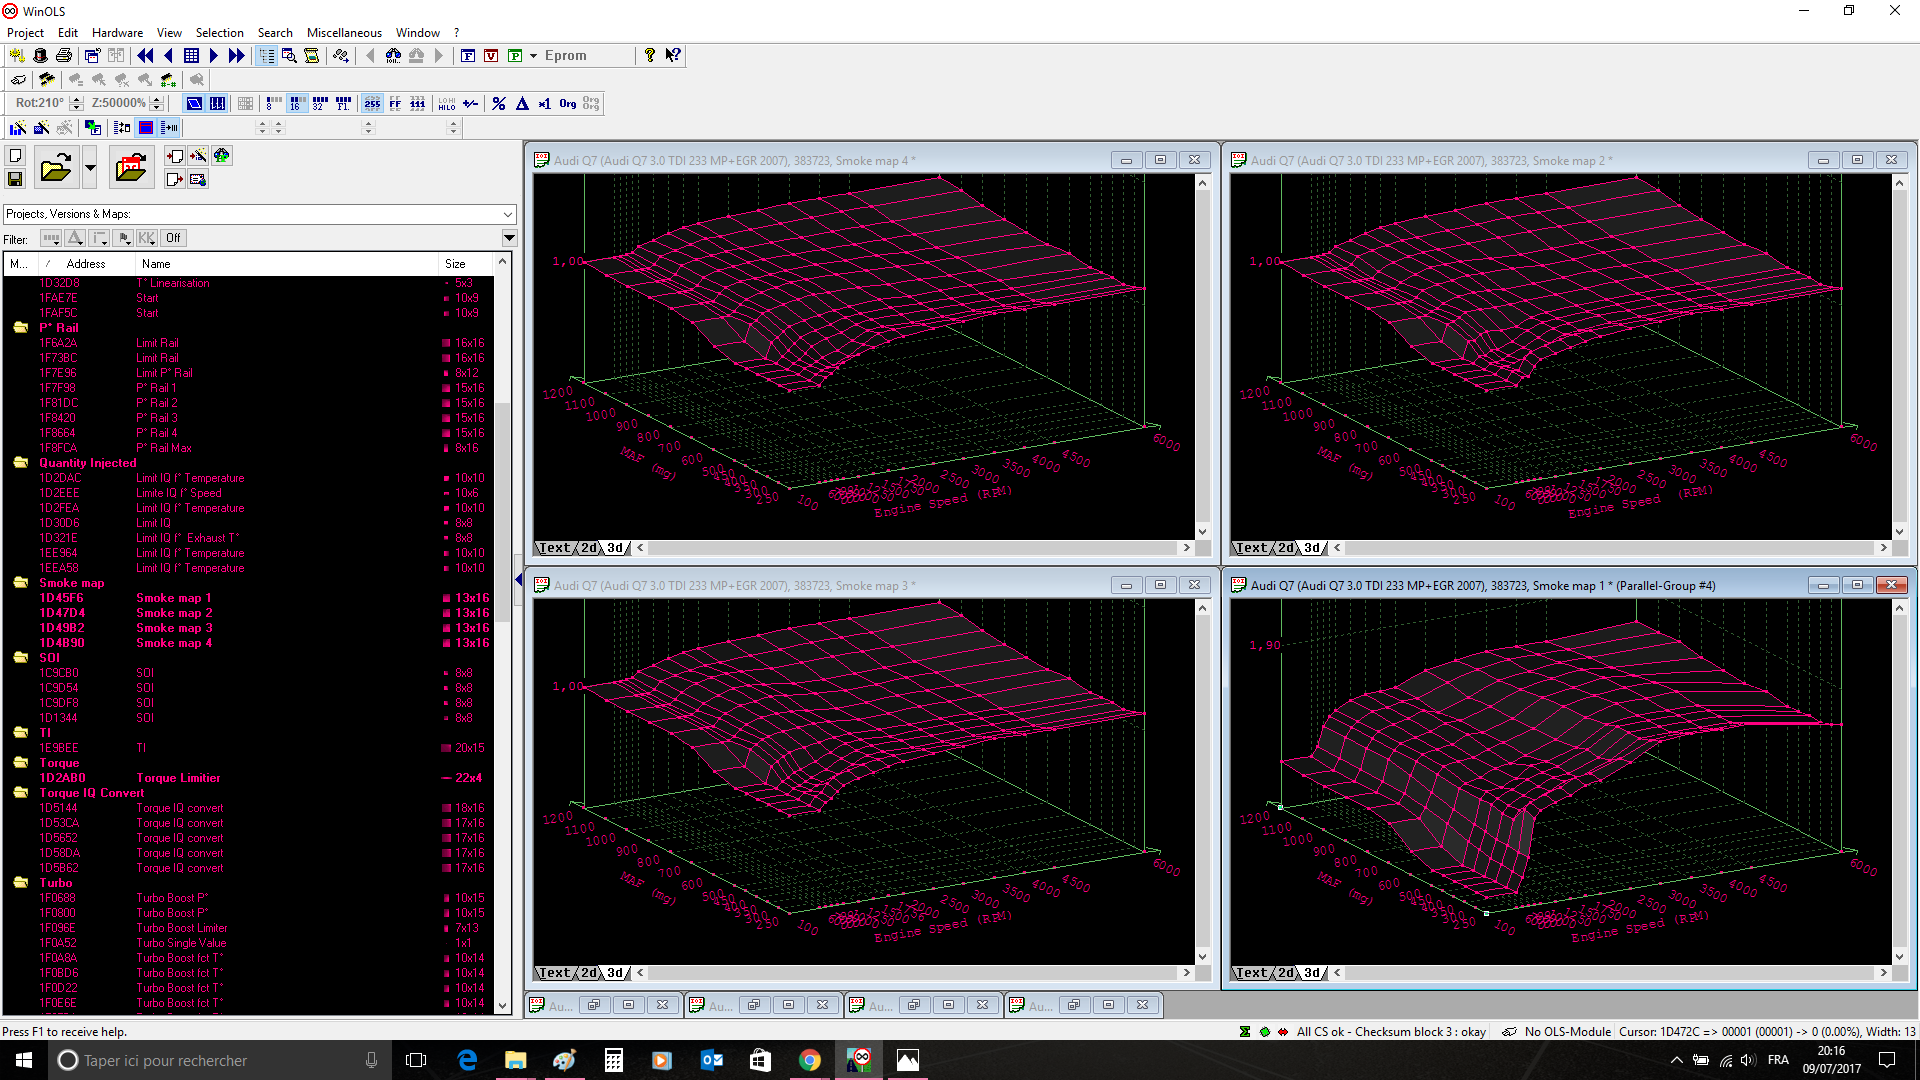Toggle the 255 decimal display button
Viewport: 1920px width, 1080px height.
coord(372,103)
